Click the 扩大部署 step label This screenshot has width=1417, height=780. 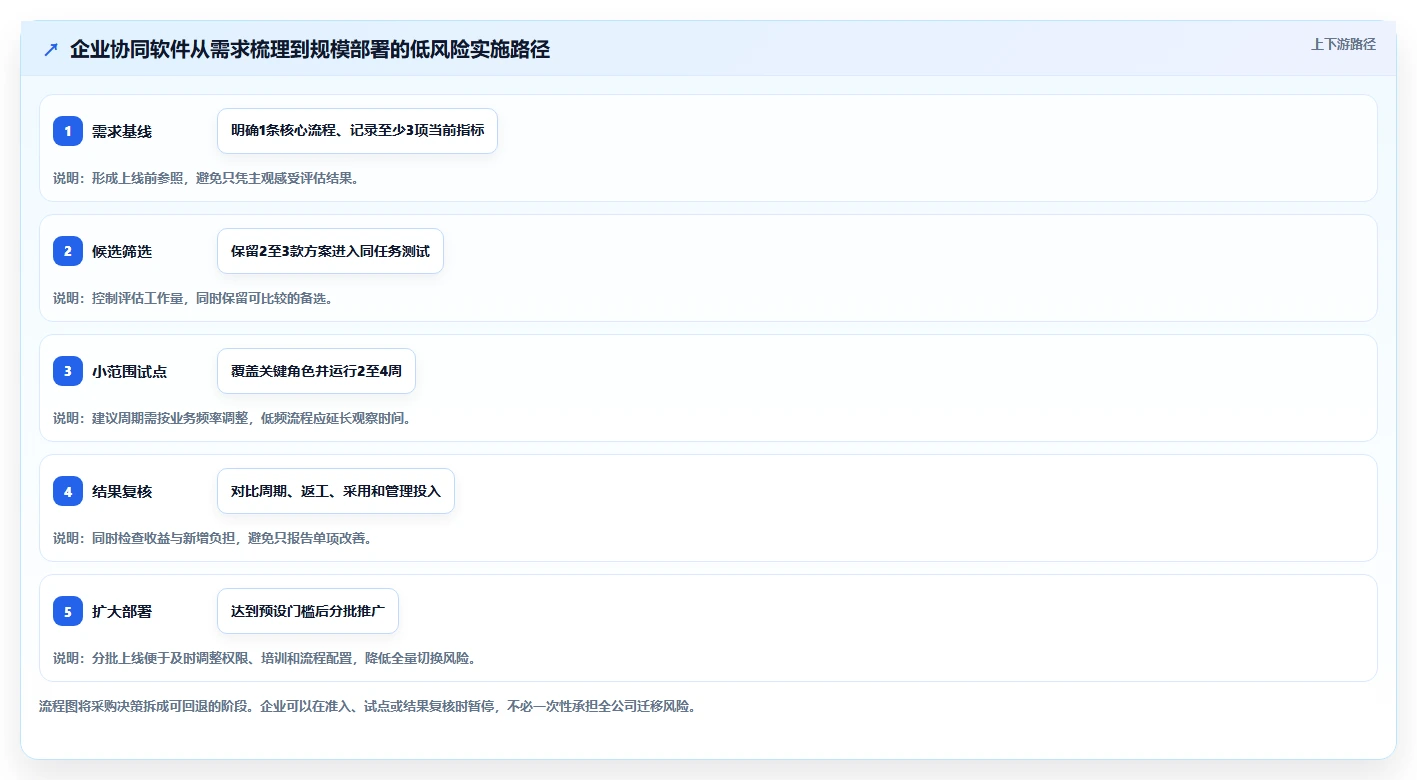122,611
